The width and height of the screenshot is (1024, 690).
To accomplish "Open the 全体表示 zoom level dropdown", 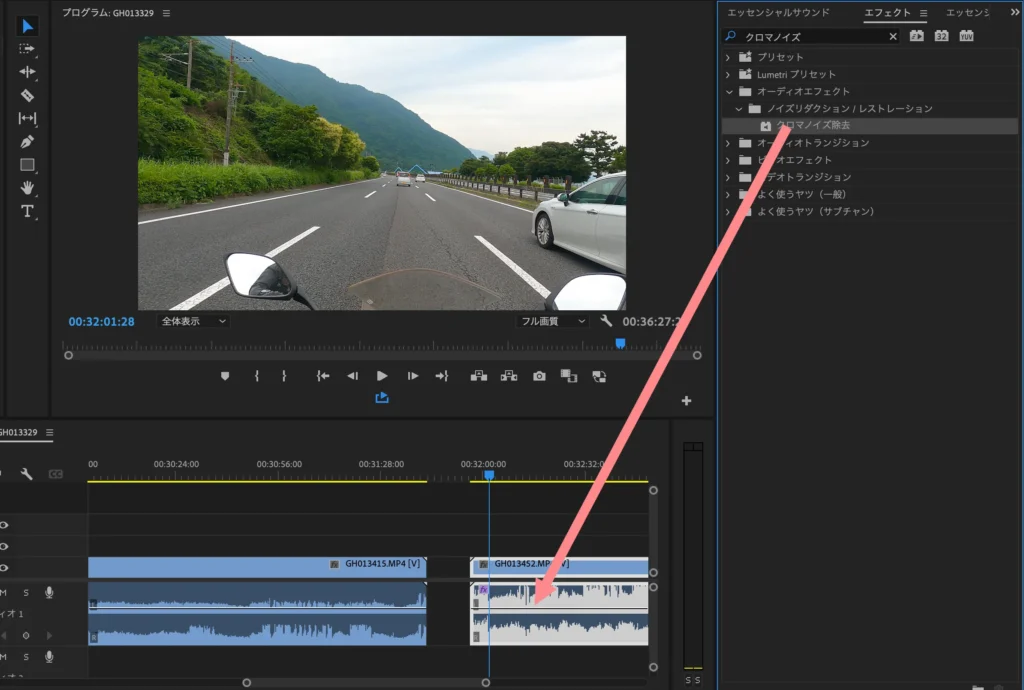I will 194,321.
